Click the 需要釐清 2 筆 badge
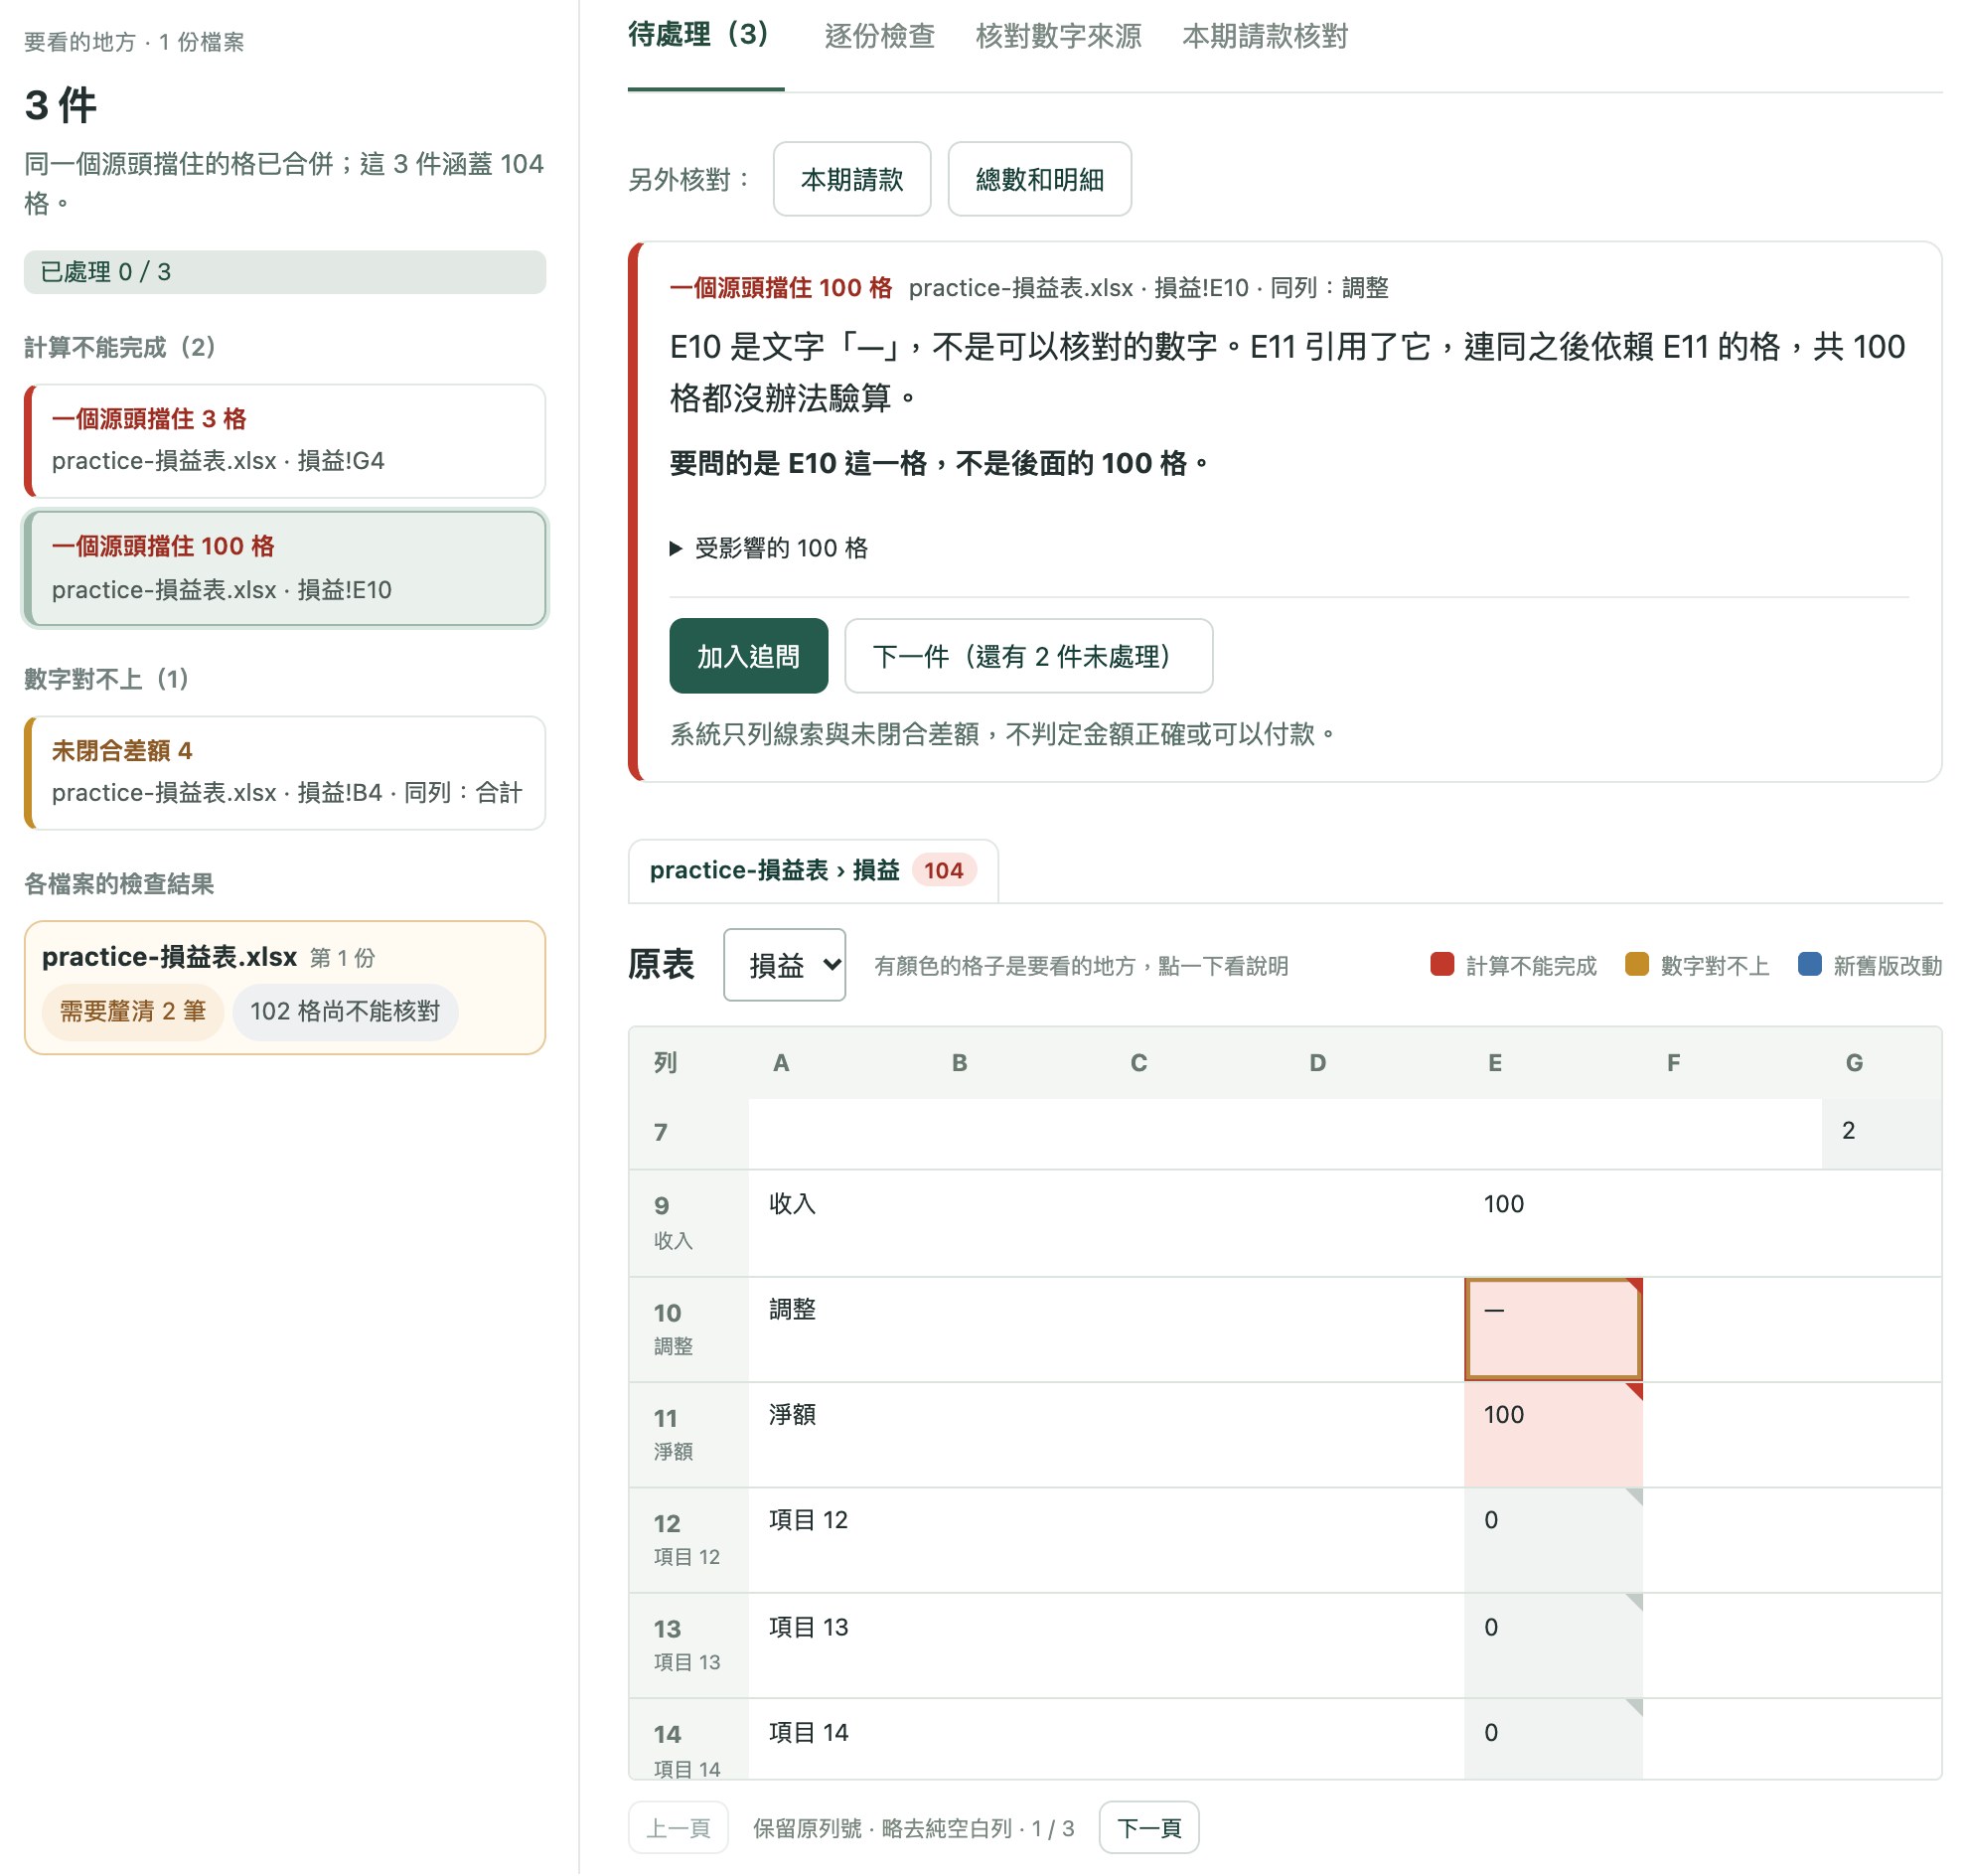The image size is (1967, 1876). [x=133, y=1012]
